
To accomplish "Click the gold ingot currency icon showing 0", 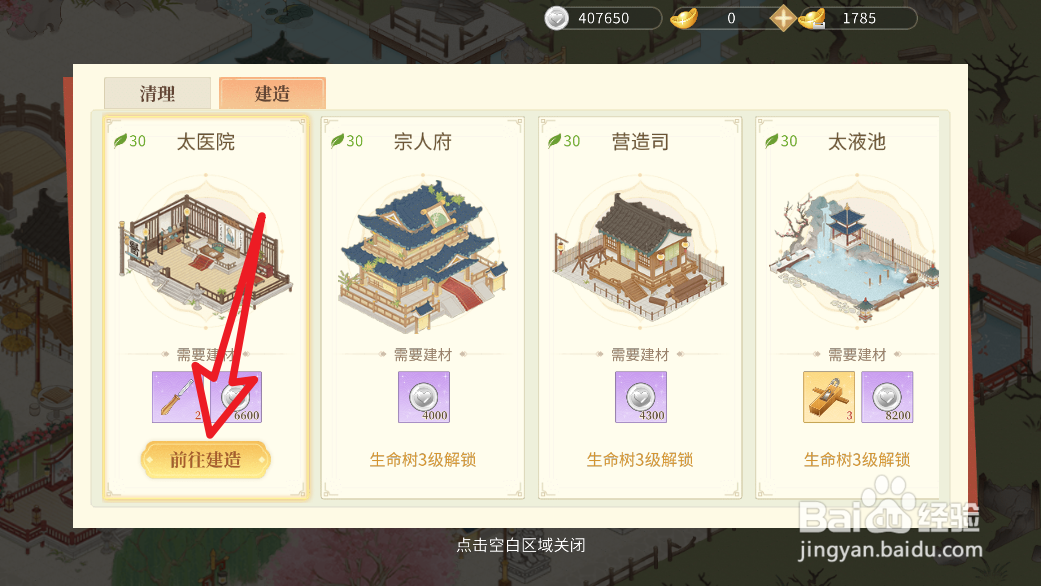I will click(683, 18).
